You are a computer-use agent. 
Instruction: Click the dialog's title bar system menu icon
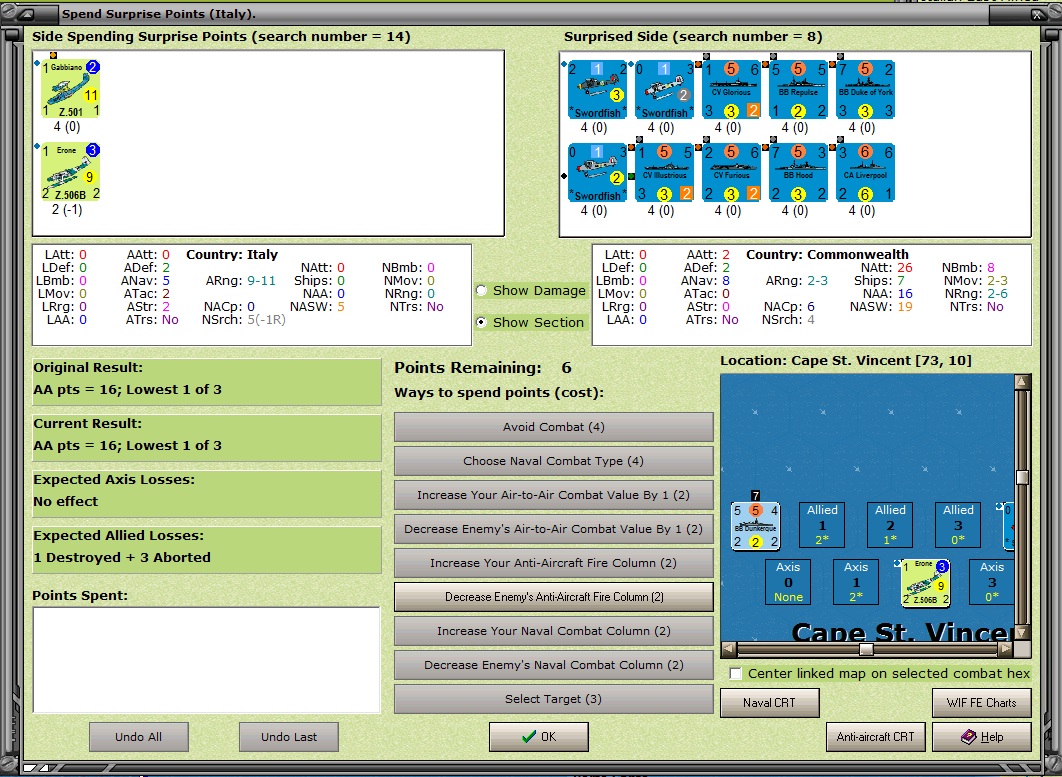click(x=27, y=14)
